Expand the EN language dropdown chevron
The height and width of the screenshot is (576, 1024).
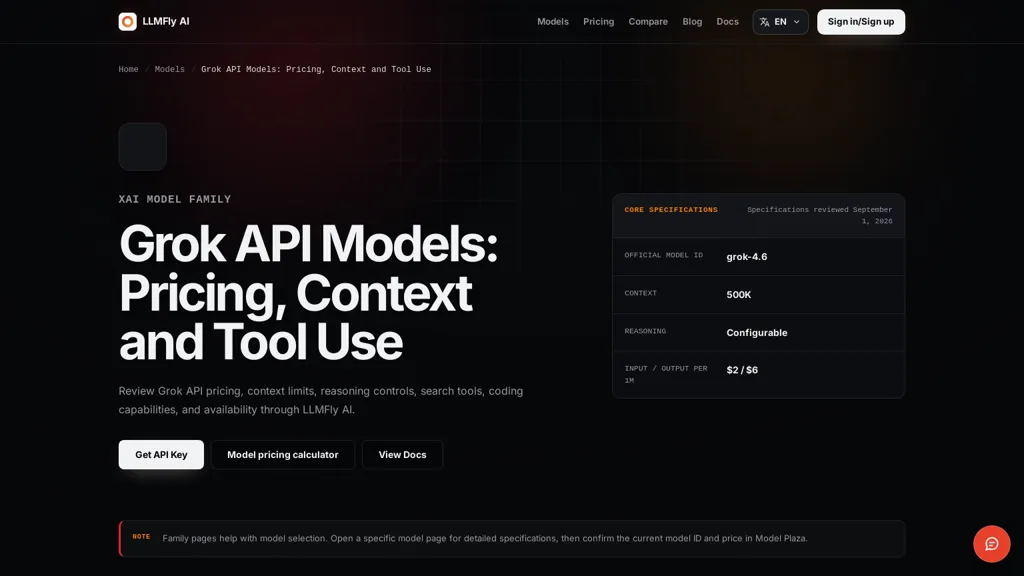(797, 22)
